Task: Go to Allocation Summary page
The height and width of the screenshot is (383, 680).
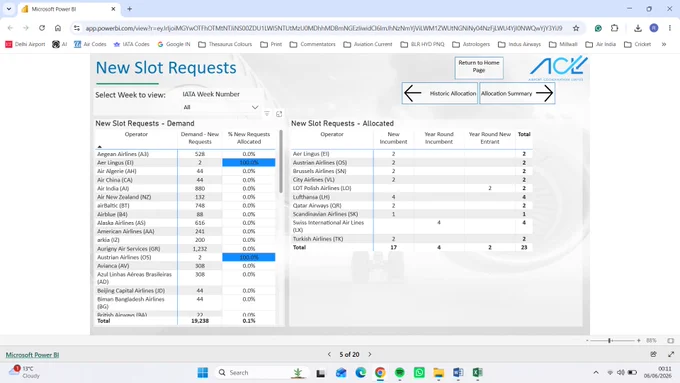Action: pos(517,93)
